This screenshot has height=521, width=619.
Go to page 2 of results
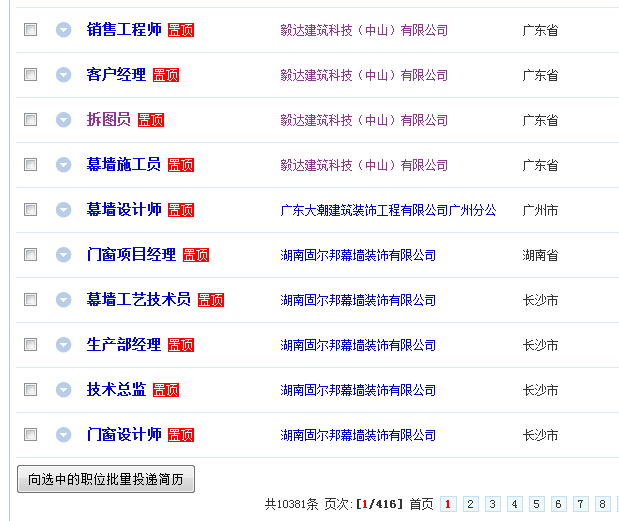(x=471, y=504)
